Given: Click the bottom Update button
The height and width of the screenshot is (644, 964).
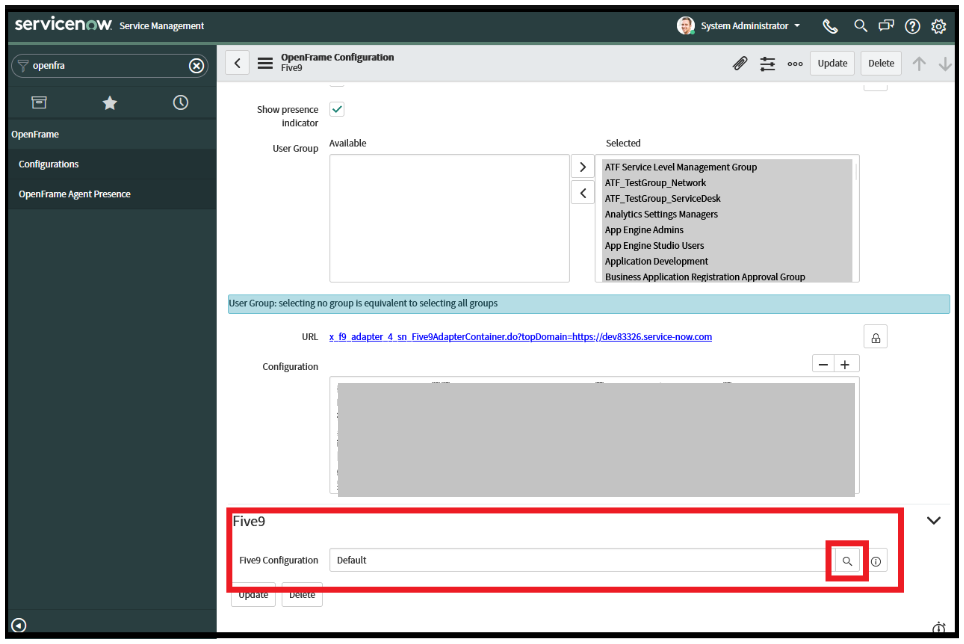Looking at the screenshot, I should coord(253,595).
